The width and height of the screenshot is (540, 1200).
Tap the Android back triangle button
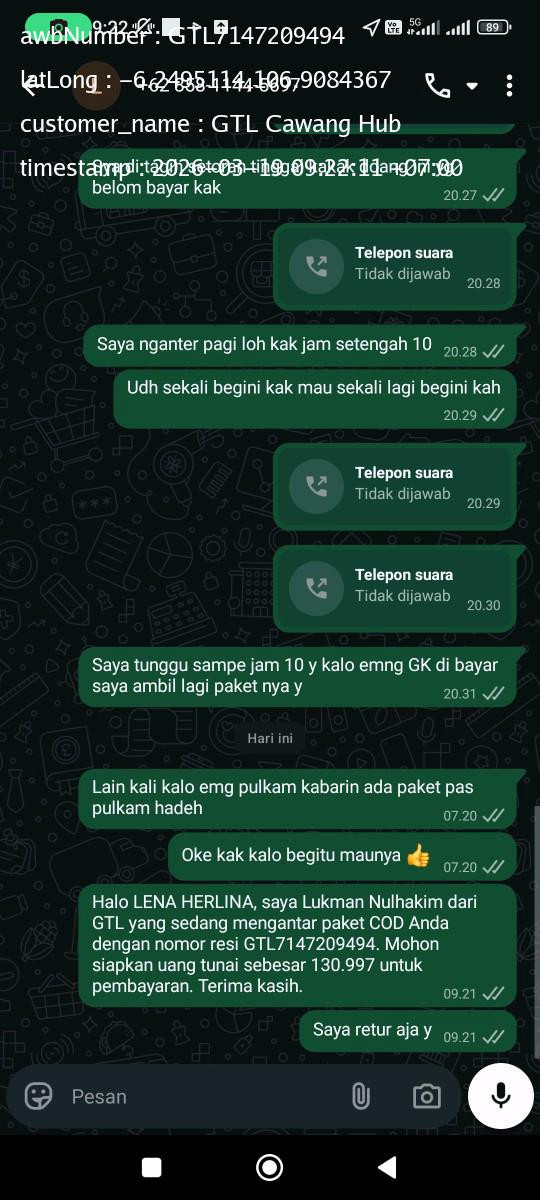(x=386, y=1167)
